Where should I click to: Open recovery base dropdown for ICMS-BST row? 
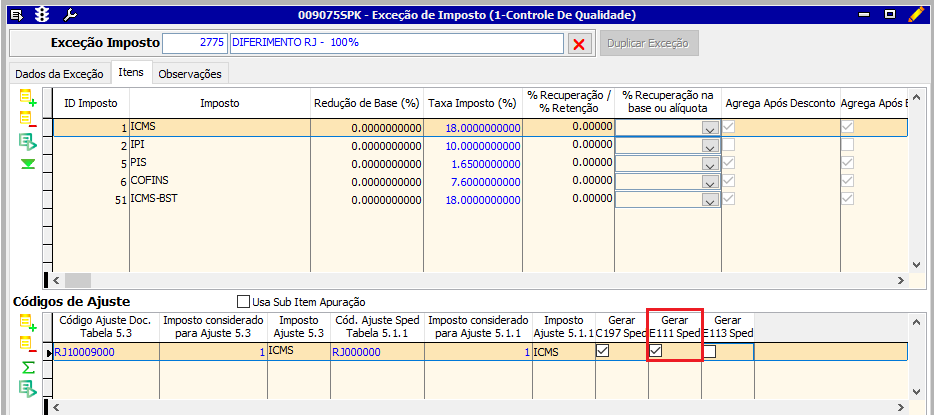[x=710, y=200]
